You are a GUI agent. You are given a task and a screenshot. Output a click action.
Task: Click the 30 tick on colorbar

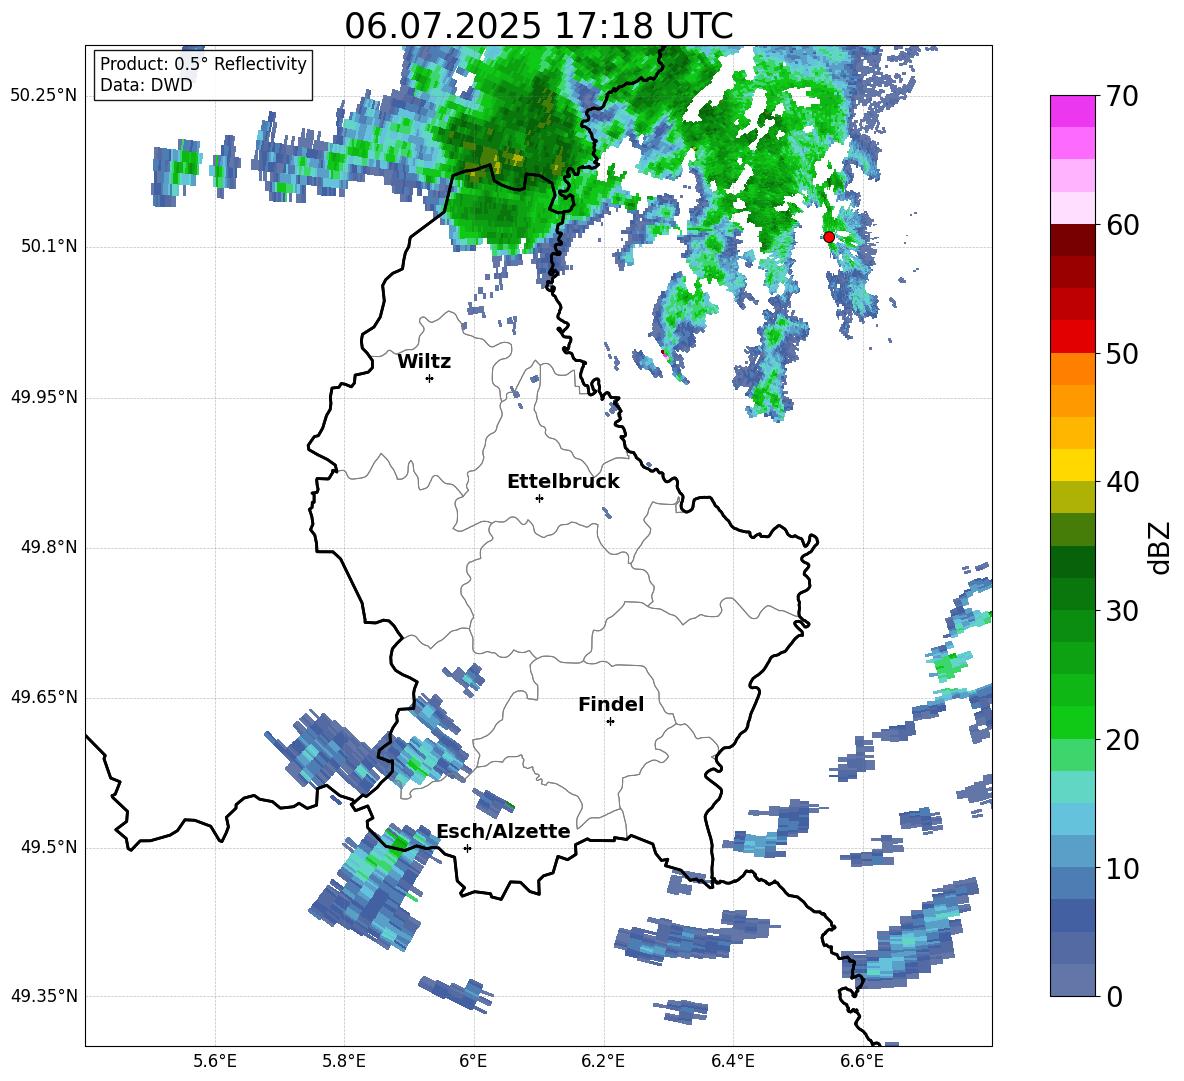coord(1121,611)
